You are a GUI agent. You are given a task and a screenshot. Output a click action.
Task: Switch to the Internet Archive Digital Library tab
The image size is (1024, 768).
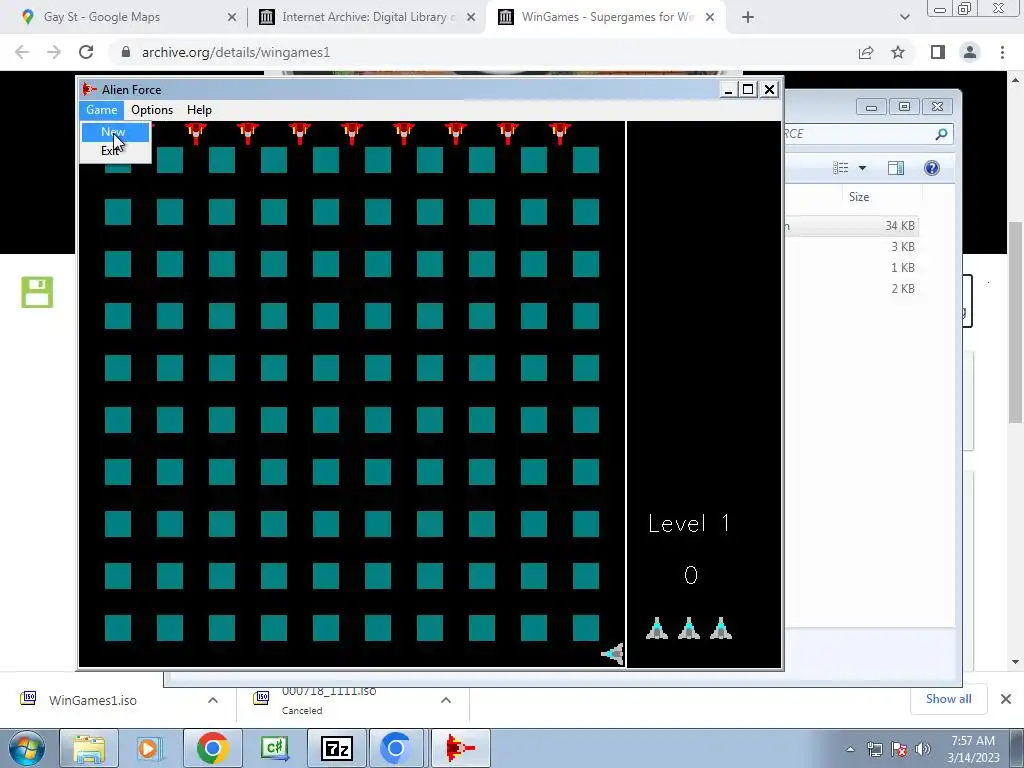click(366, 17)
